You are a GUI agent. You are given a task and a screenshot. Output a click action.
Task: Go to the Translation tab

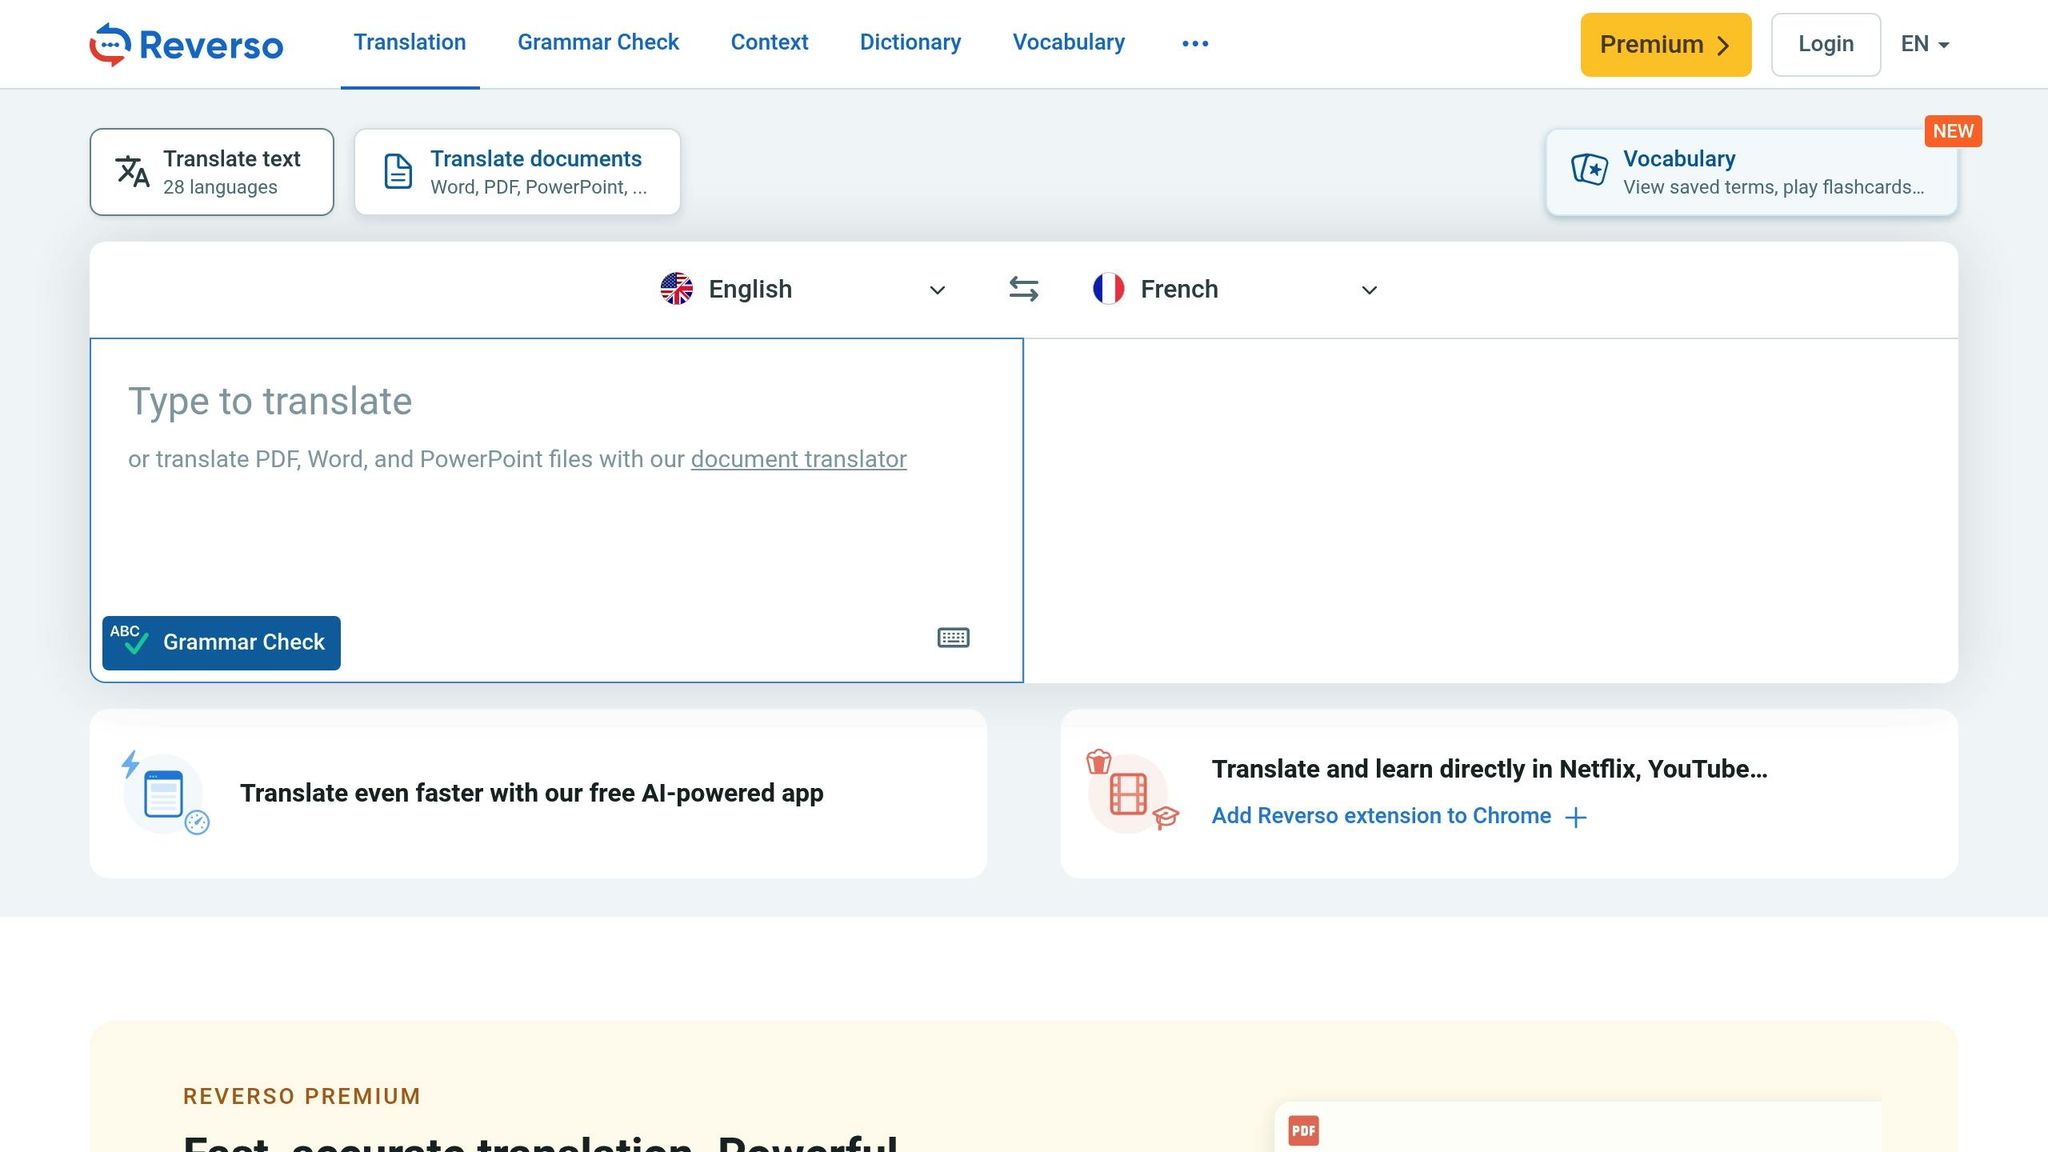pyautogui.click(x=410, y=43)
